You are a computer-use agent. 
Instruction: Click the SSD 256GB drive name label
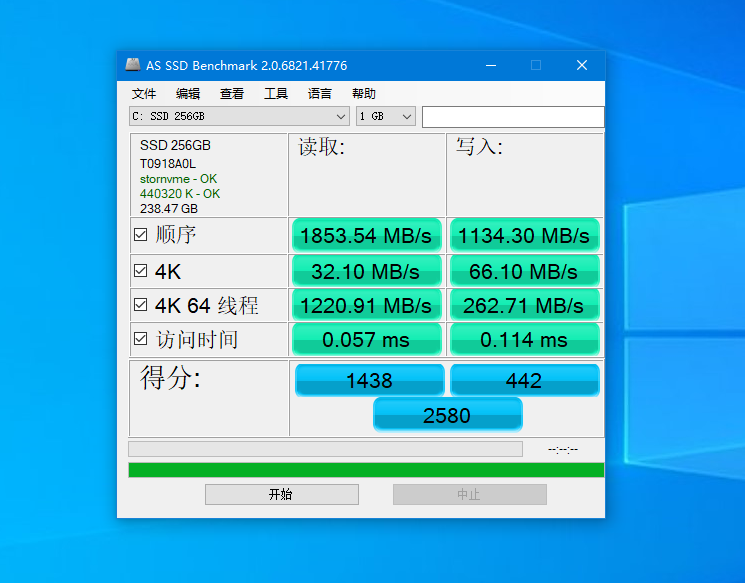pyautogui.click(x=175, y=145)
